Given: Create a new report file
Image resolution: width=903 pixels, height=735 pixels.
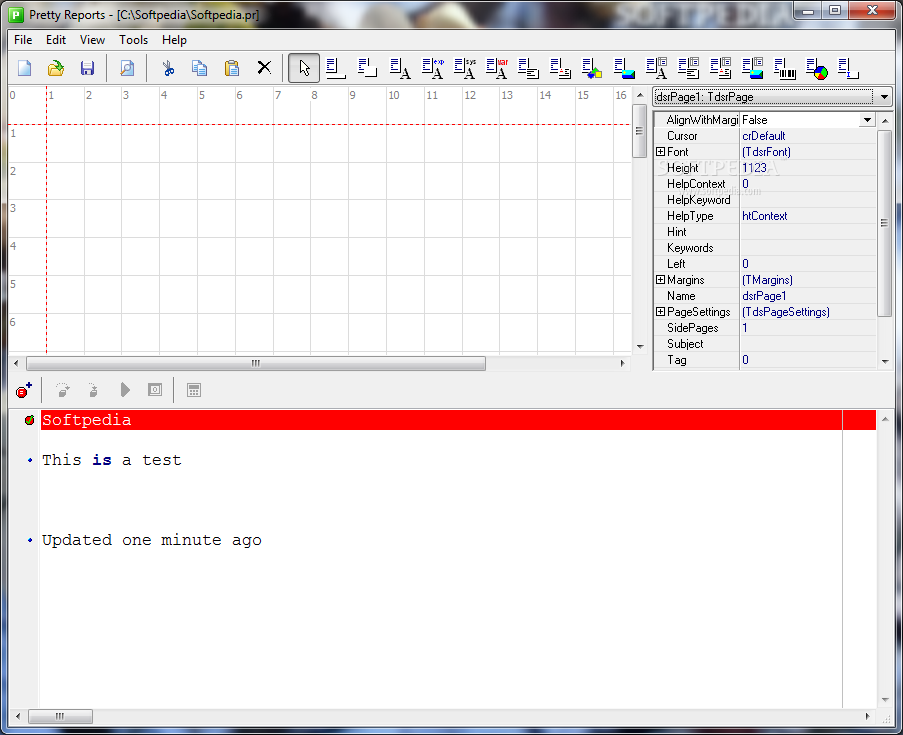Looking at the screenshot, I should tap(24, 69).
